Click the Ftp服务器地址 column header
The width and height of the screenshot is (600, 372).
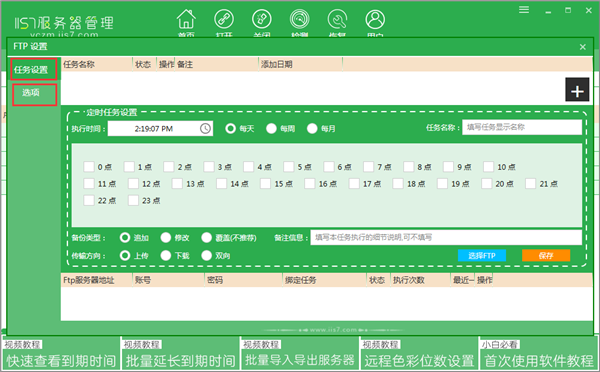tap(97, 280)
